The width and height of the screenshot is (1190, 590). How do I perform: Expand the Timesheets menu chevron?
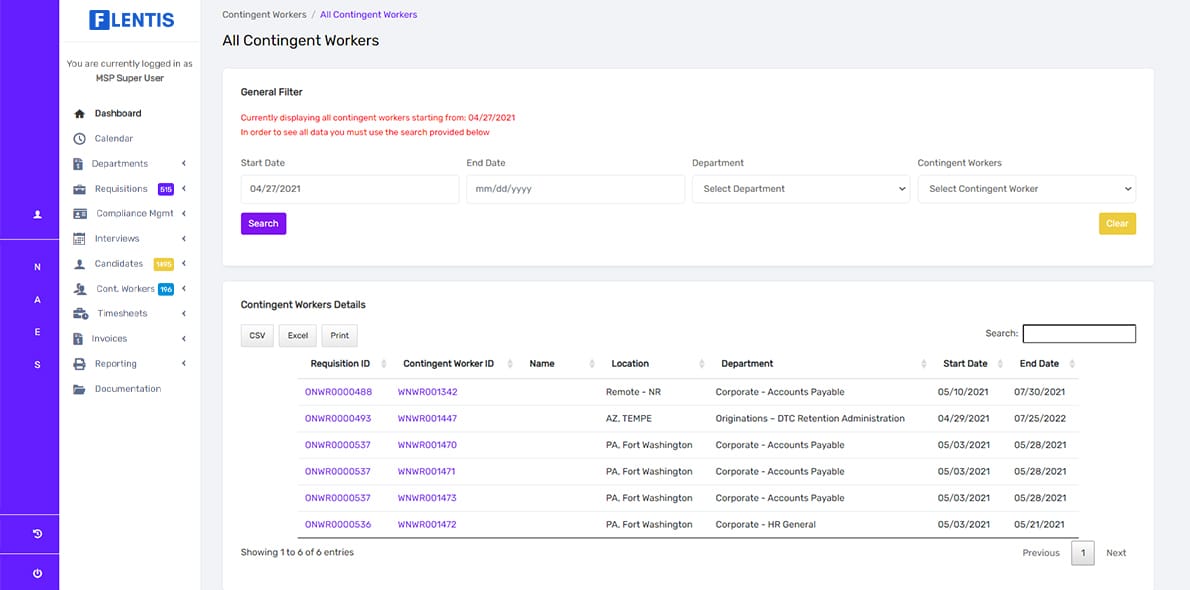pos(184,314)
